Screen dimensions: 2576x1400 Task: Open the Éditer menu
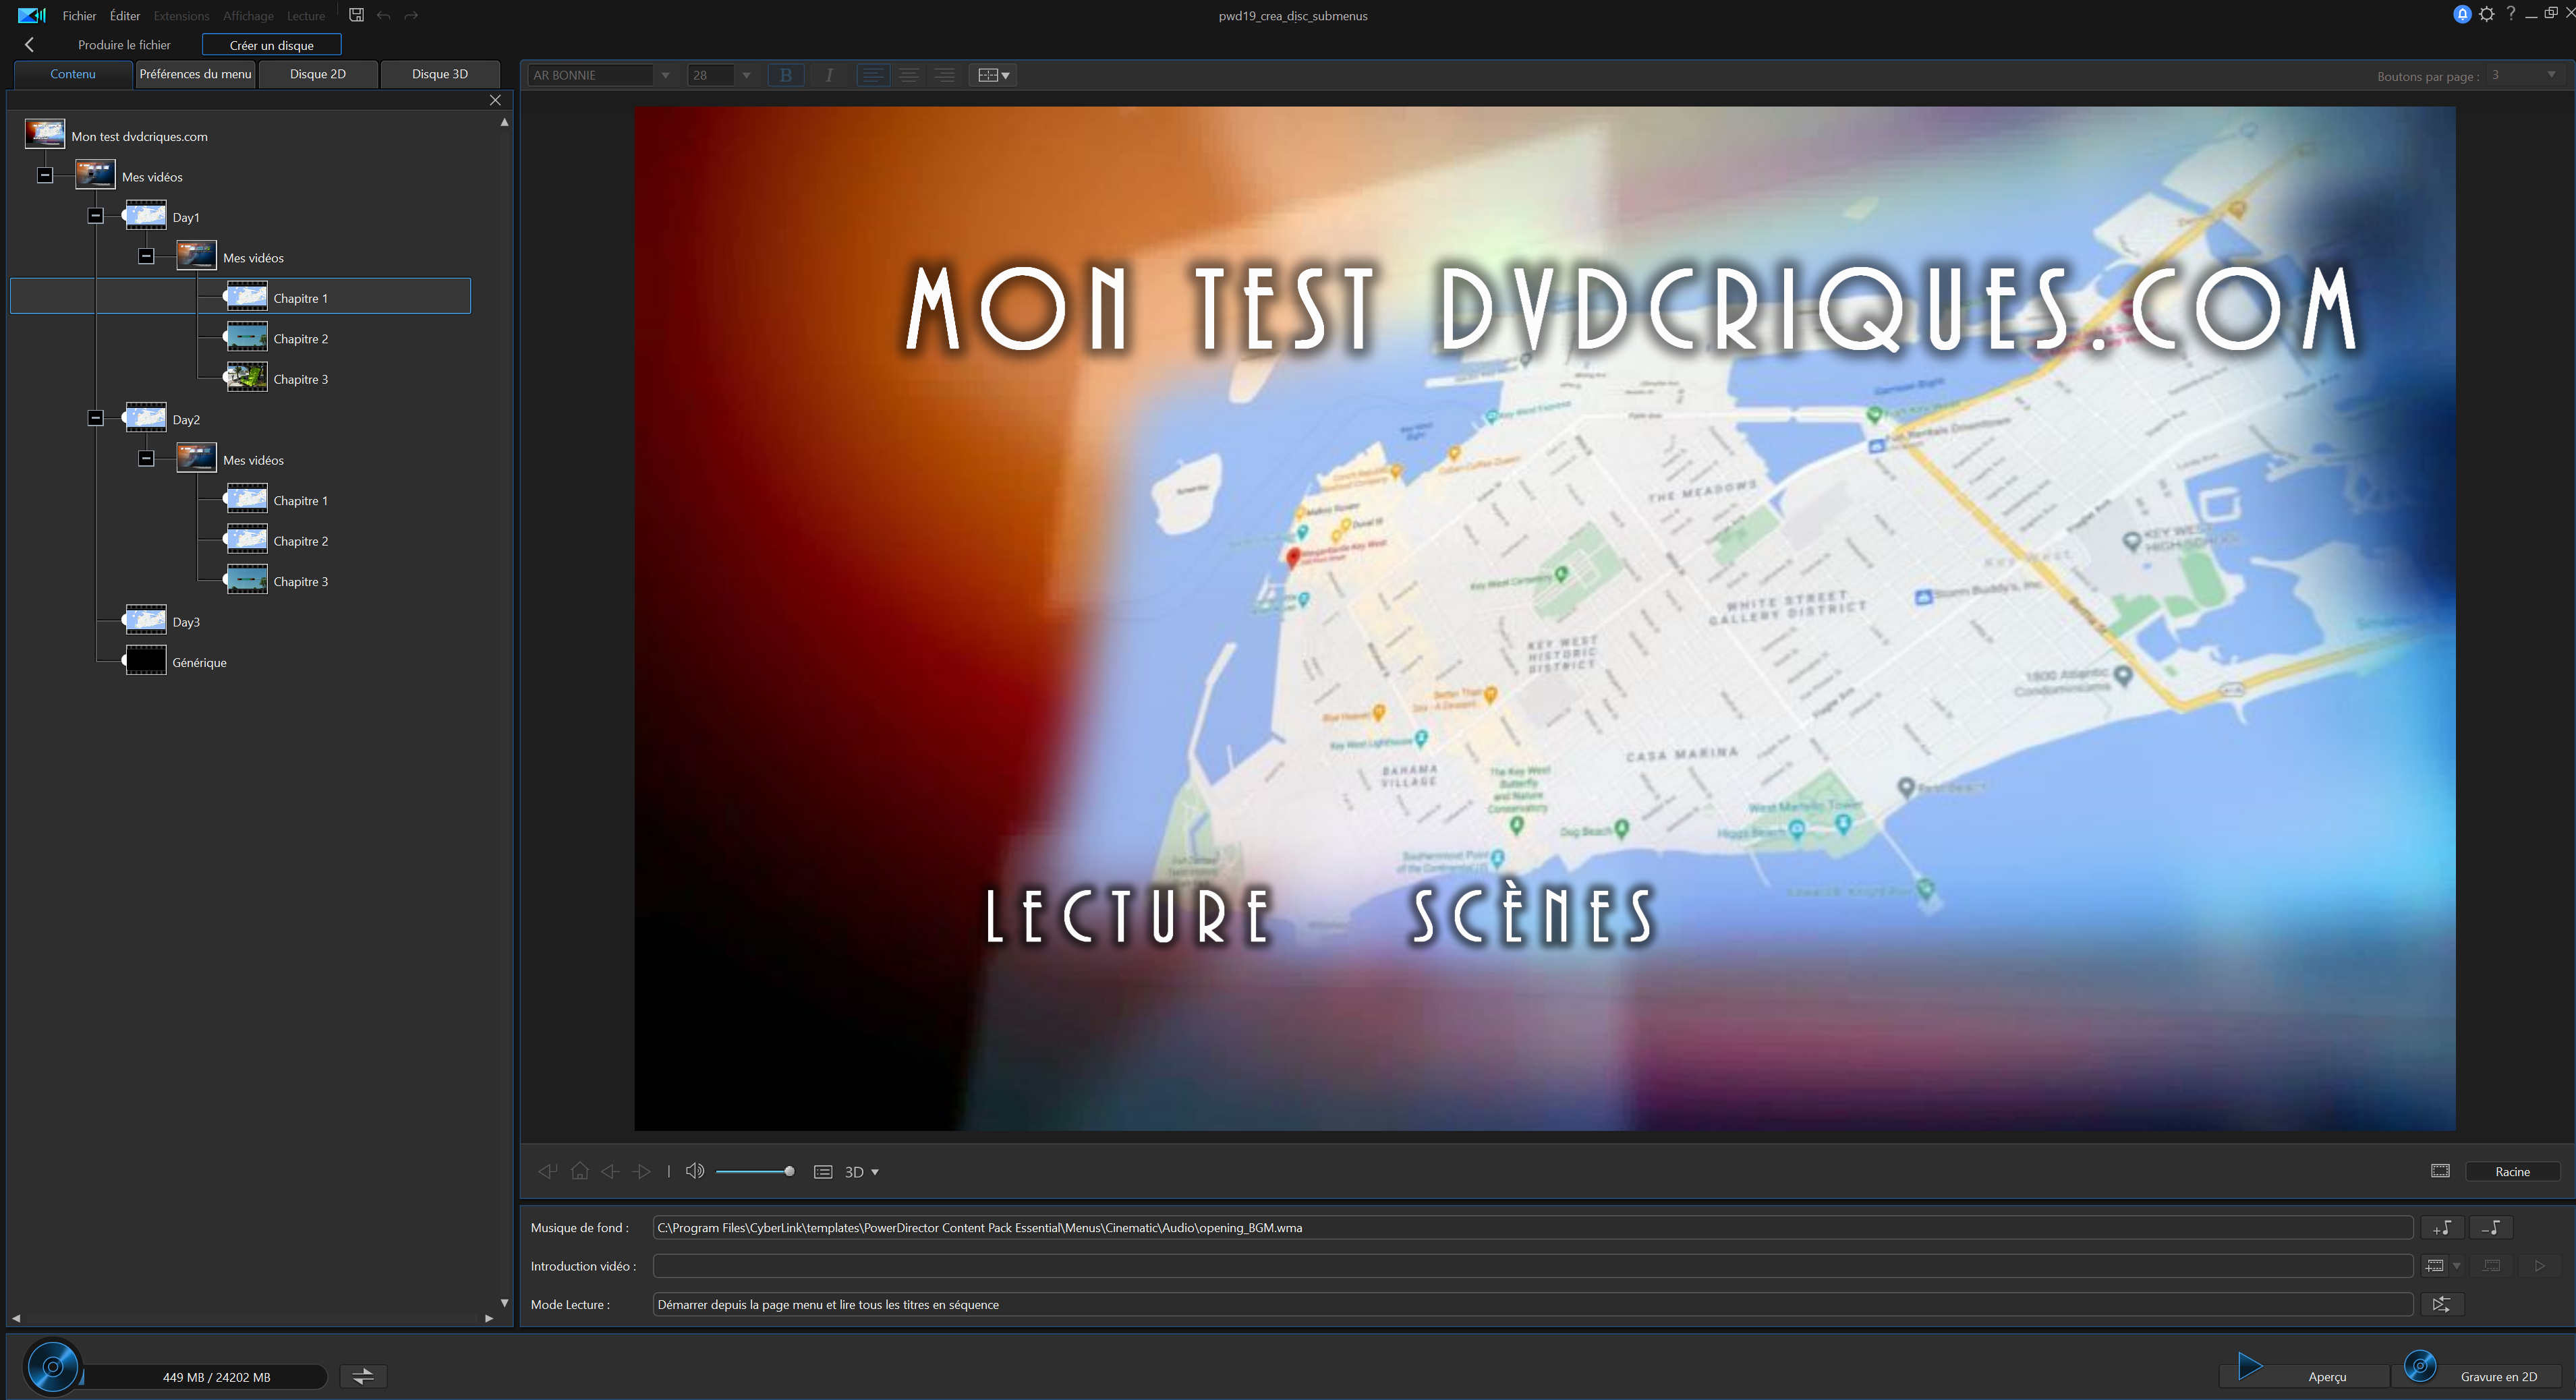tap(125, 16)
